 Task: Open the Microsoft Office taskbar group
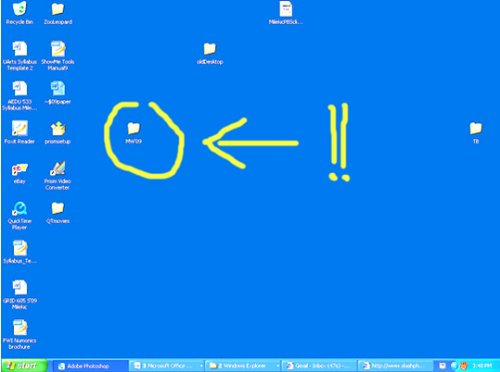pos(166,366)
